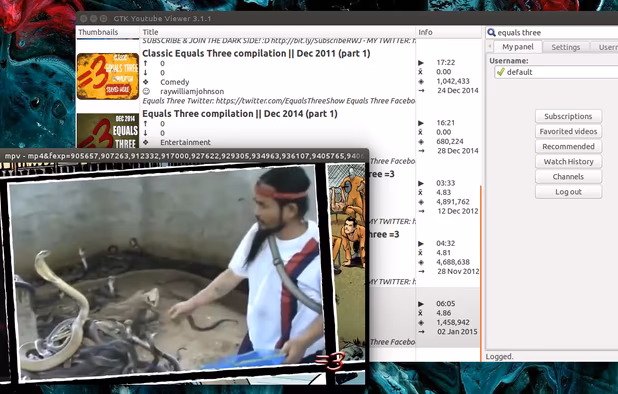Image resolution: width=618 pixels, height=394 pixels.
Task: Click the play icon next to 06:05
Action: pos(421,304)
